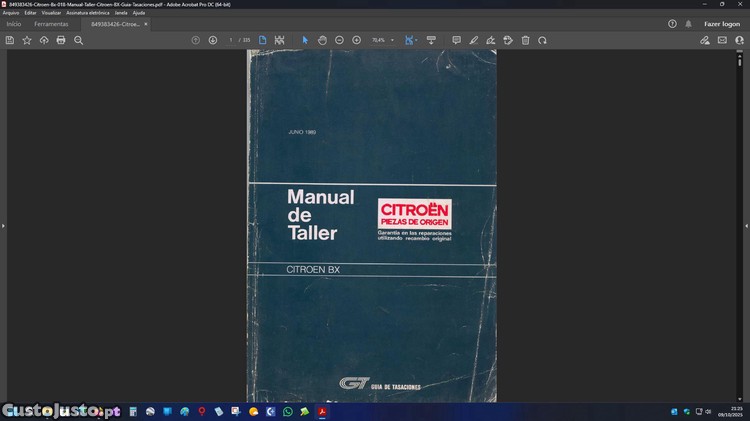
Task: Open WhatsApp from the Windows taskbar
Action: tap(288, 411)
